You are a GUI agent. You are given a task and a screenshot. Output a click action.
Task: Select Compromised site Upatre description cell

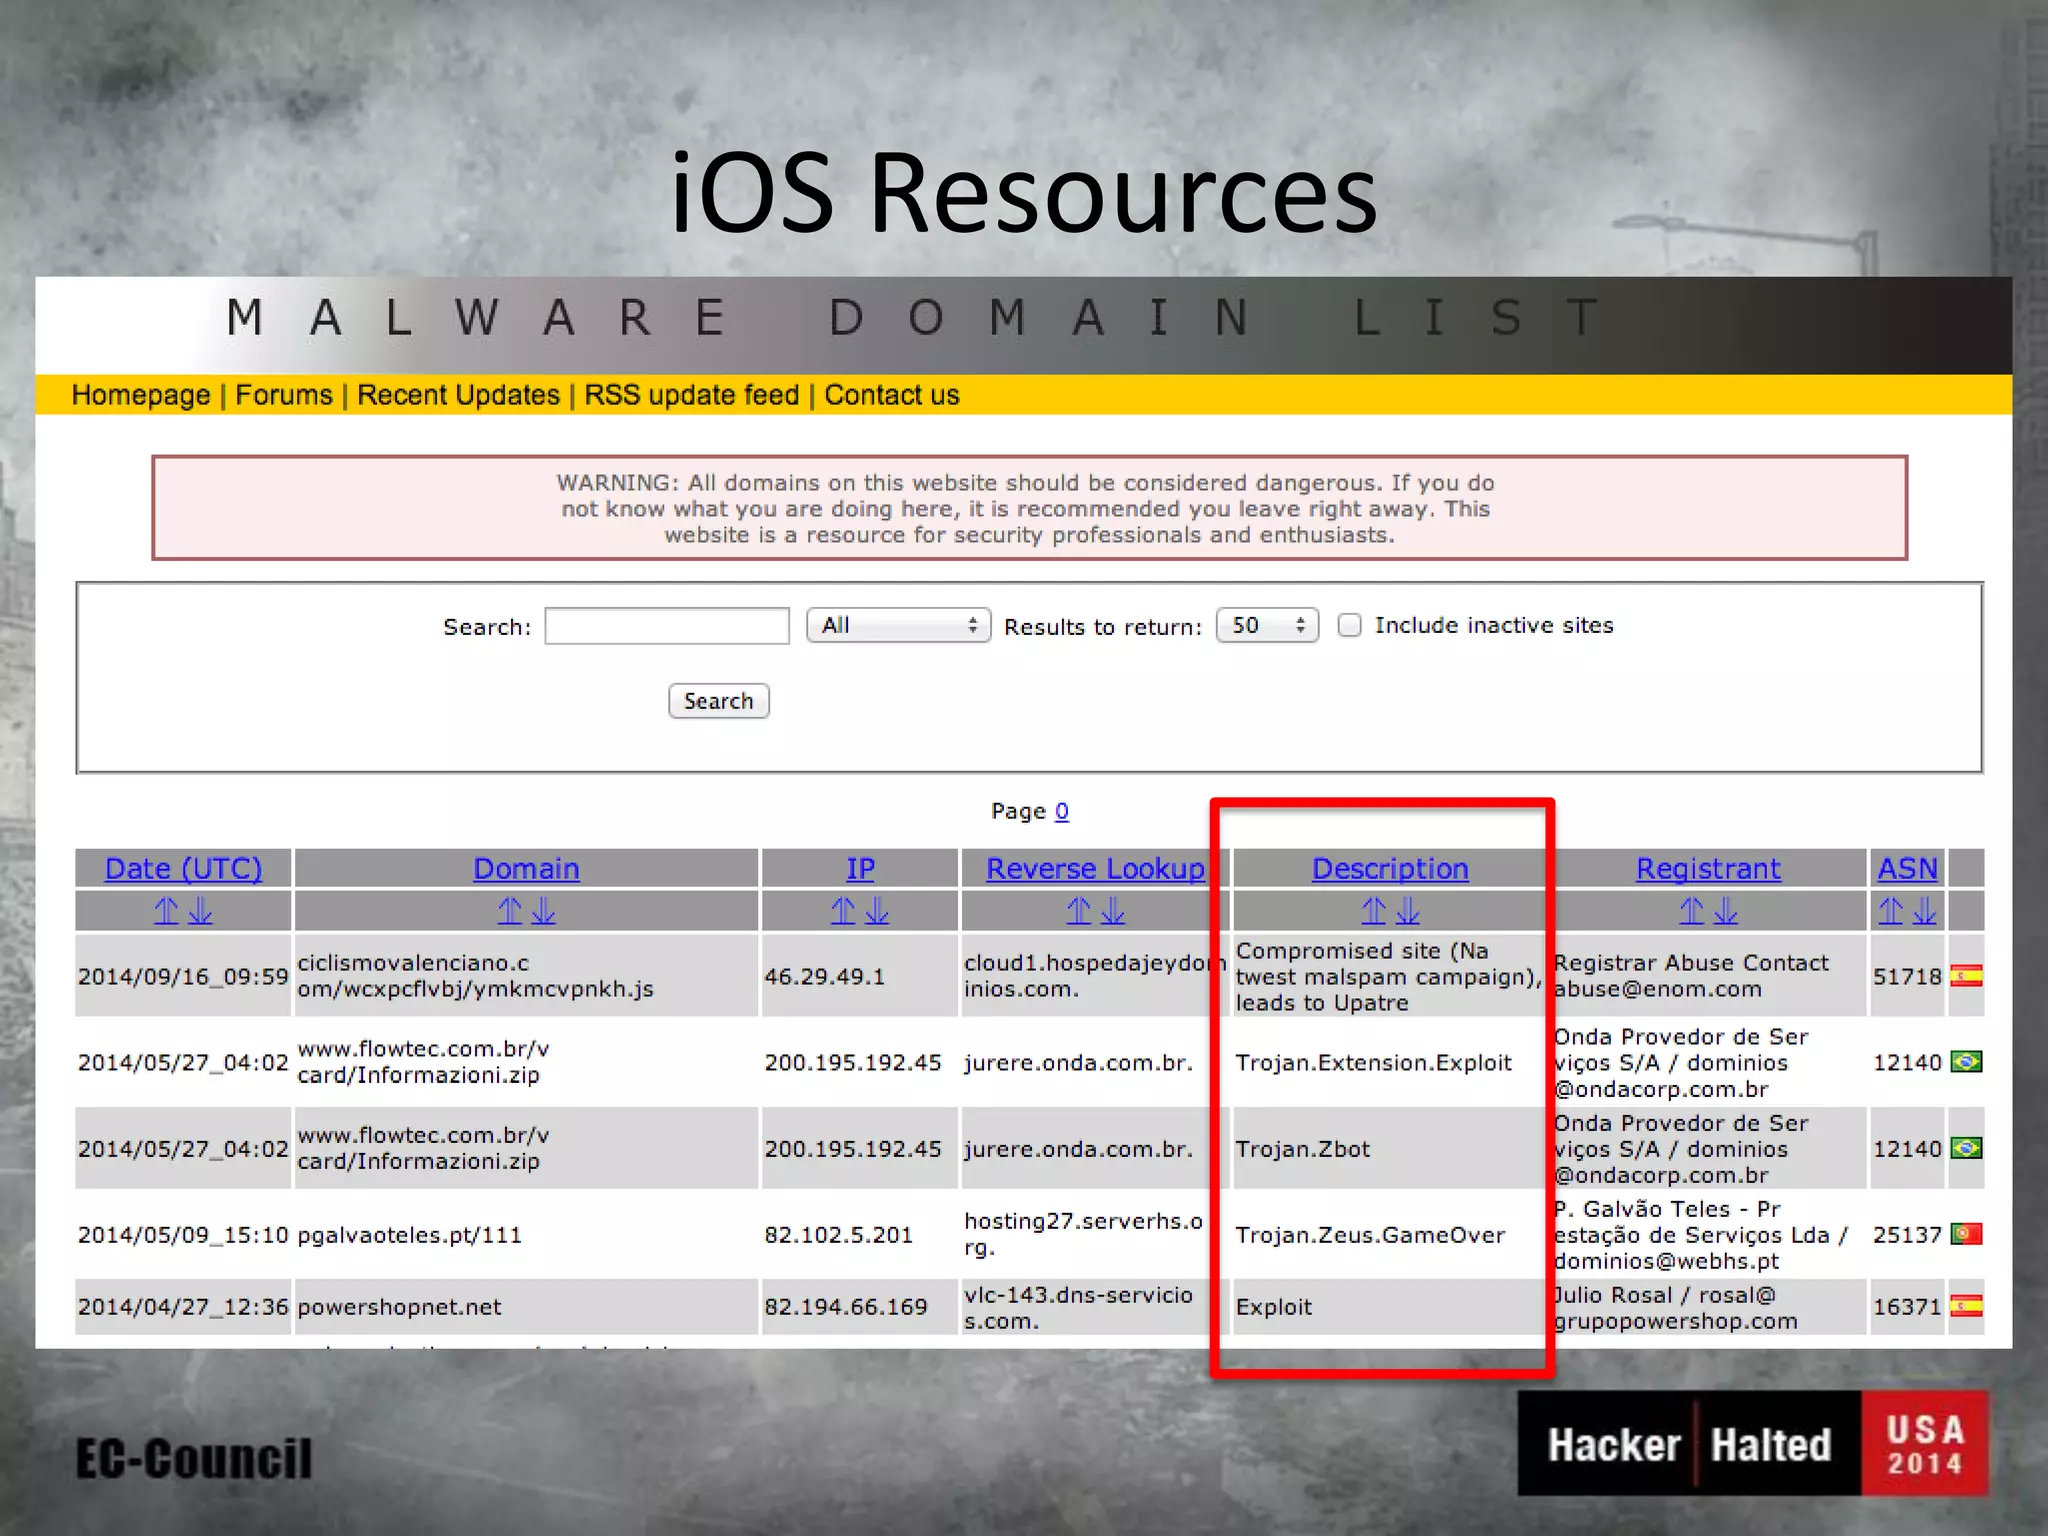1390,976
